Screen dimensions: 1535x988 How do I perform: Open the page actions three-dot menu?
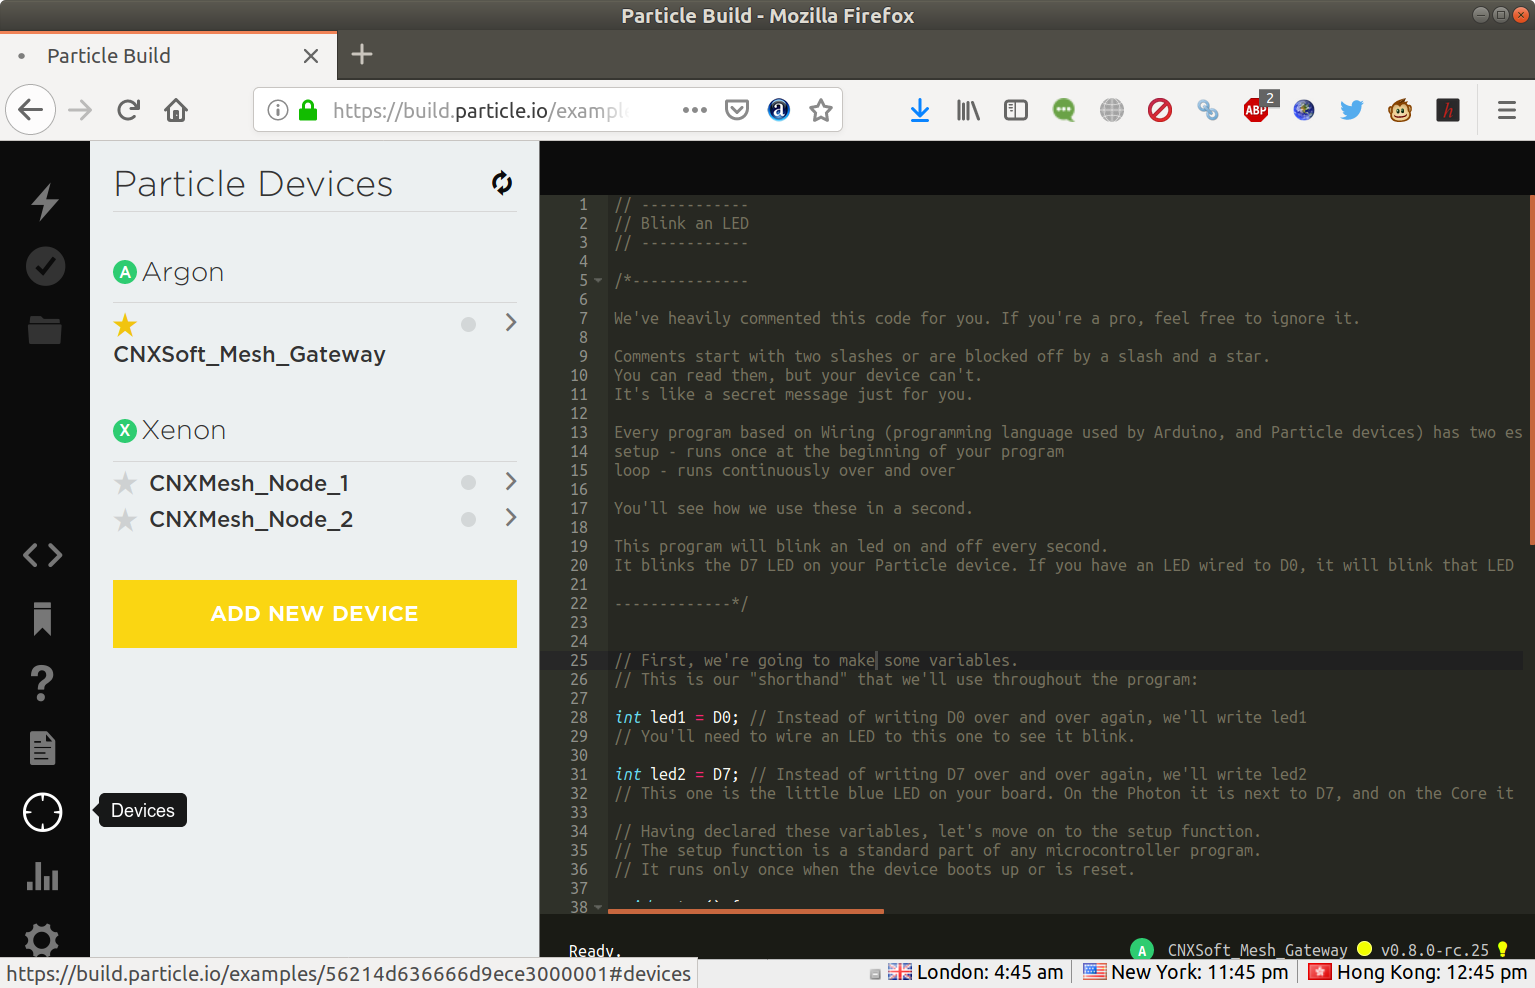tap(695, 110)
